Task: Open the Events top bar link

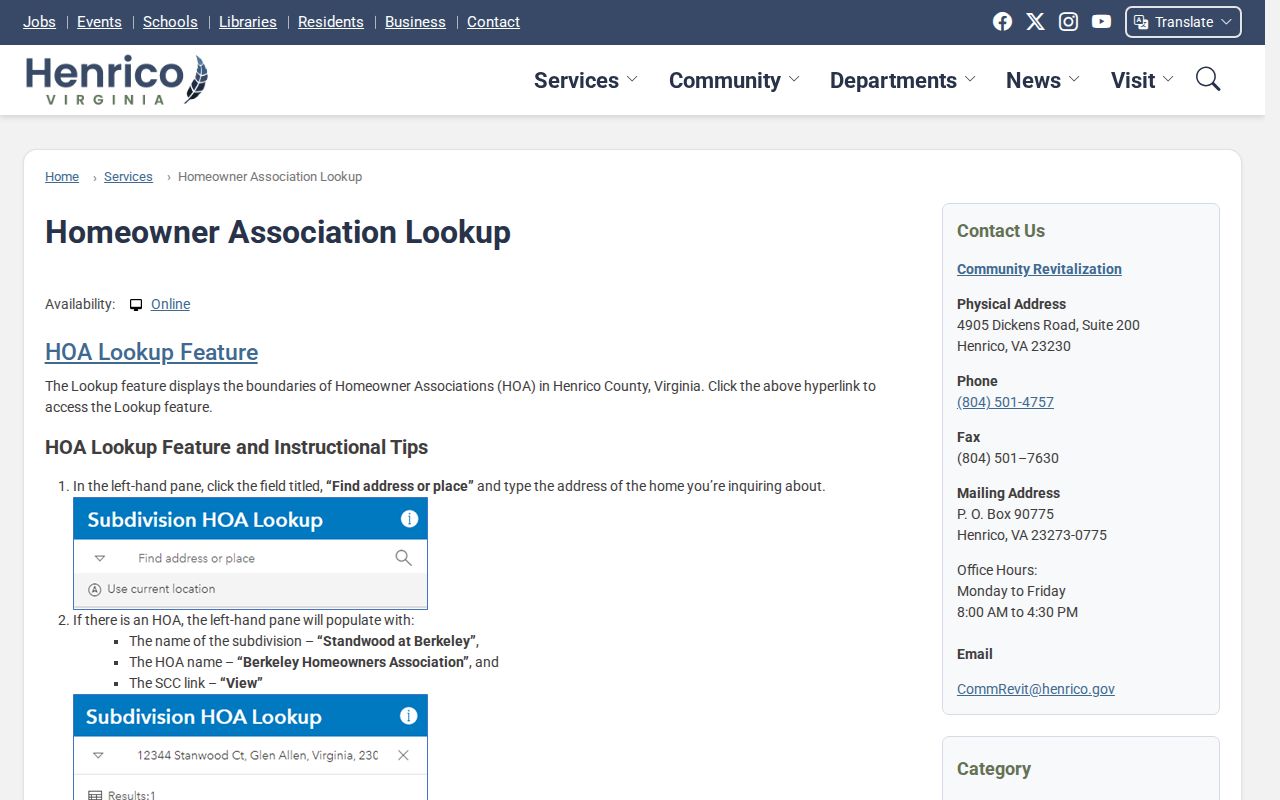Action: 99,22
